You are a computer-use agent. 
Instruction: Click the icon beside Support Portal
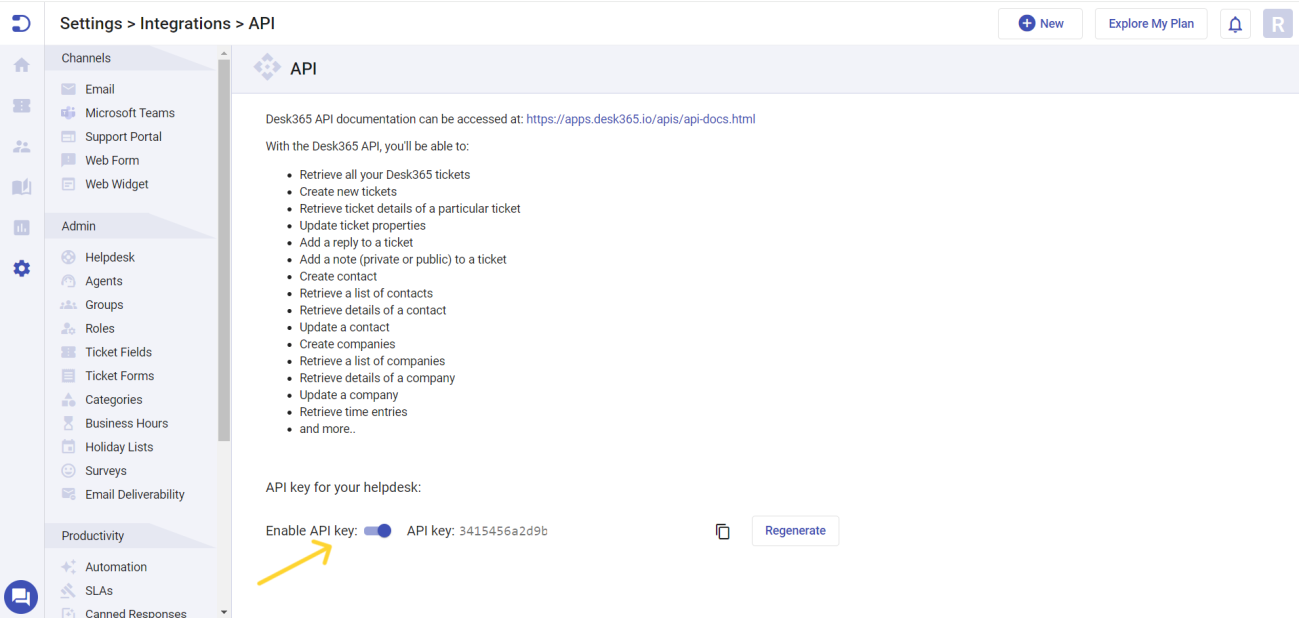pyautogui.click(x=69, y=137)
